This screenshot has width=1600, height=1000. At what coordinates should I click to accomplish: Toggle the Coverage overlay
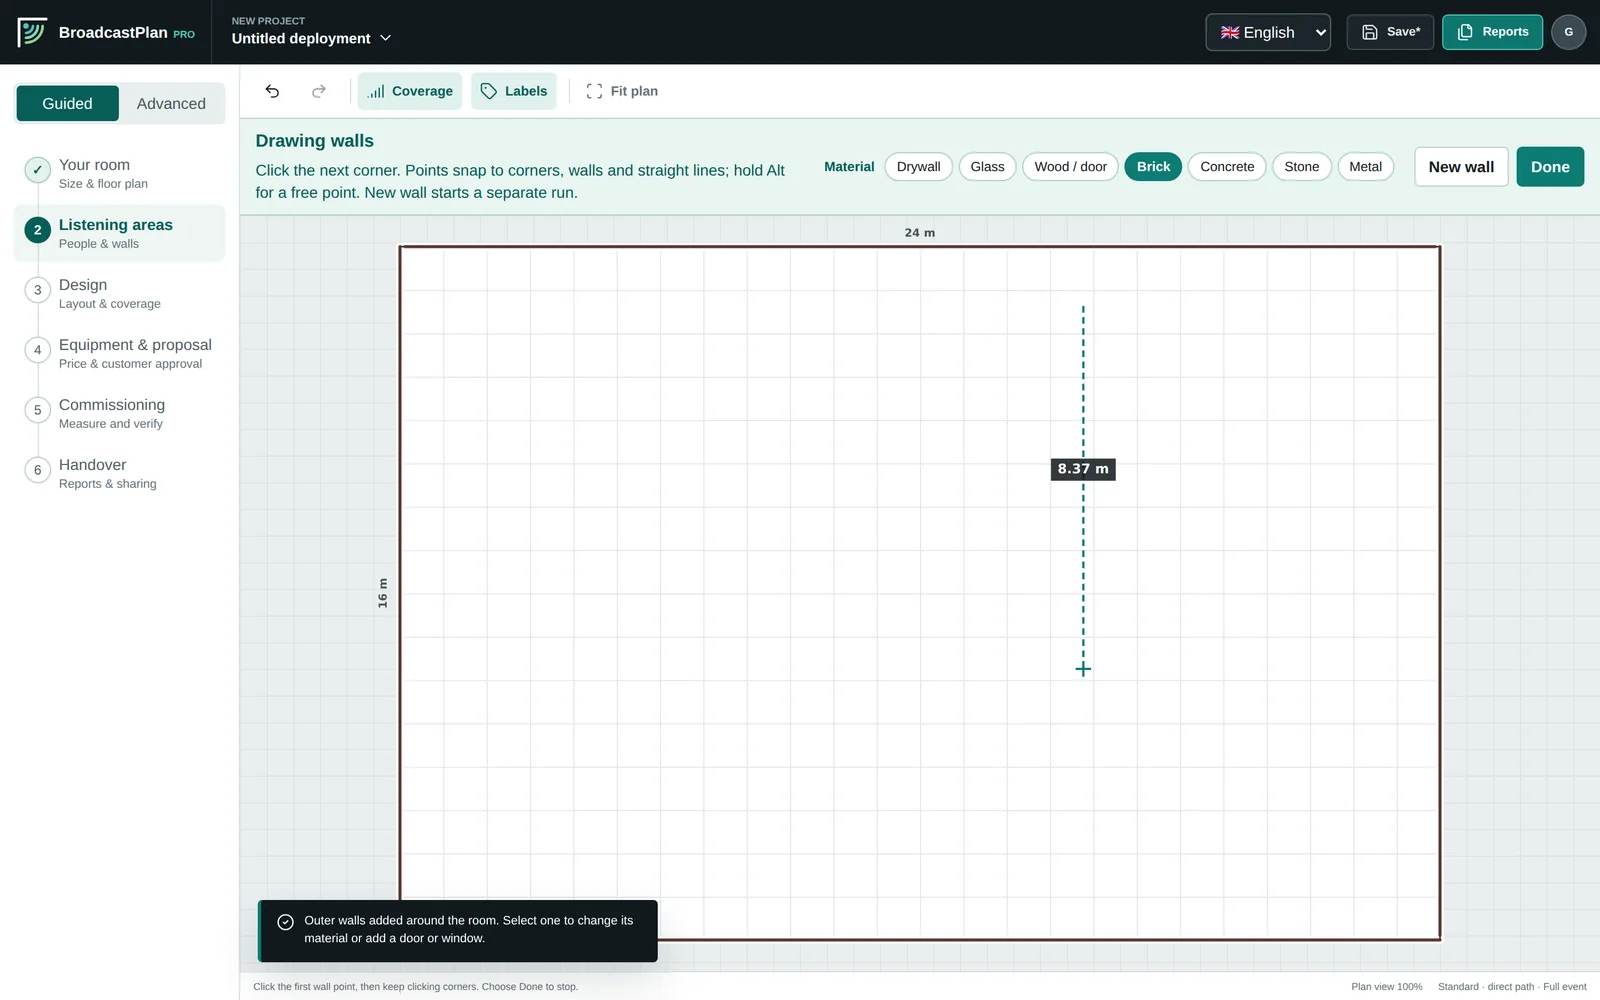410,91
